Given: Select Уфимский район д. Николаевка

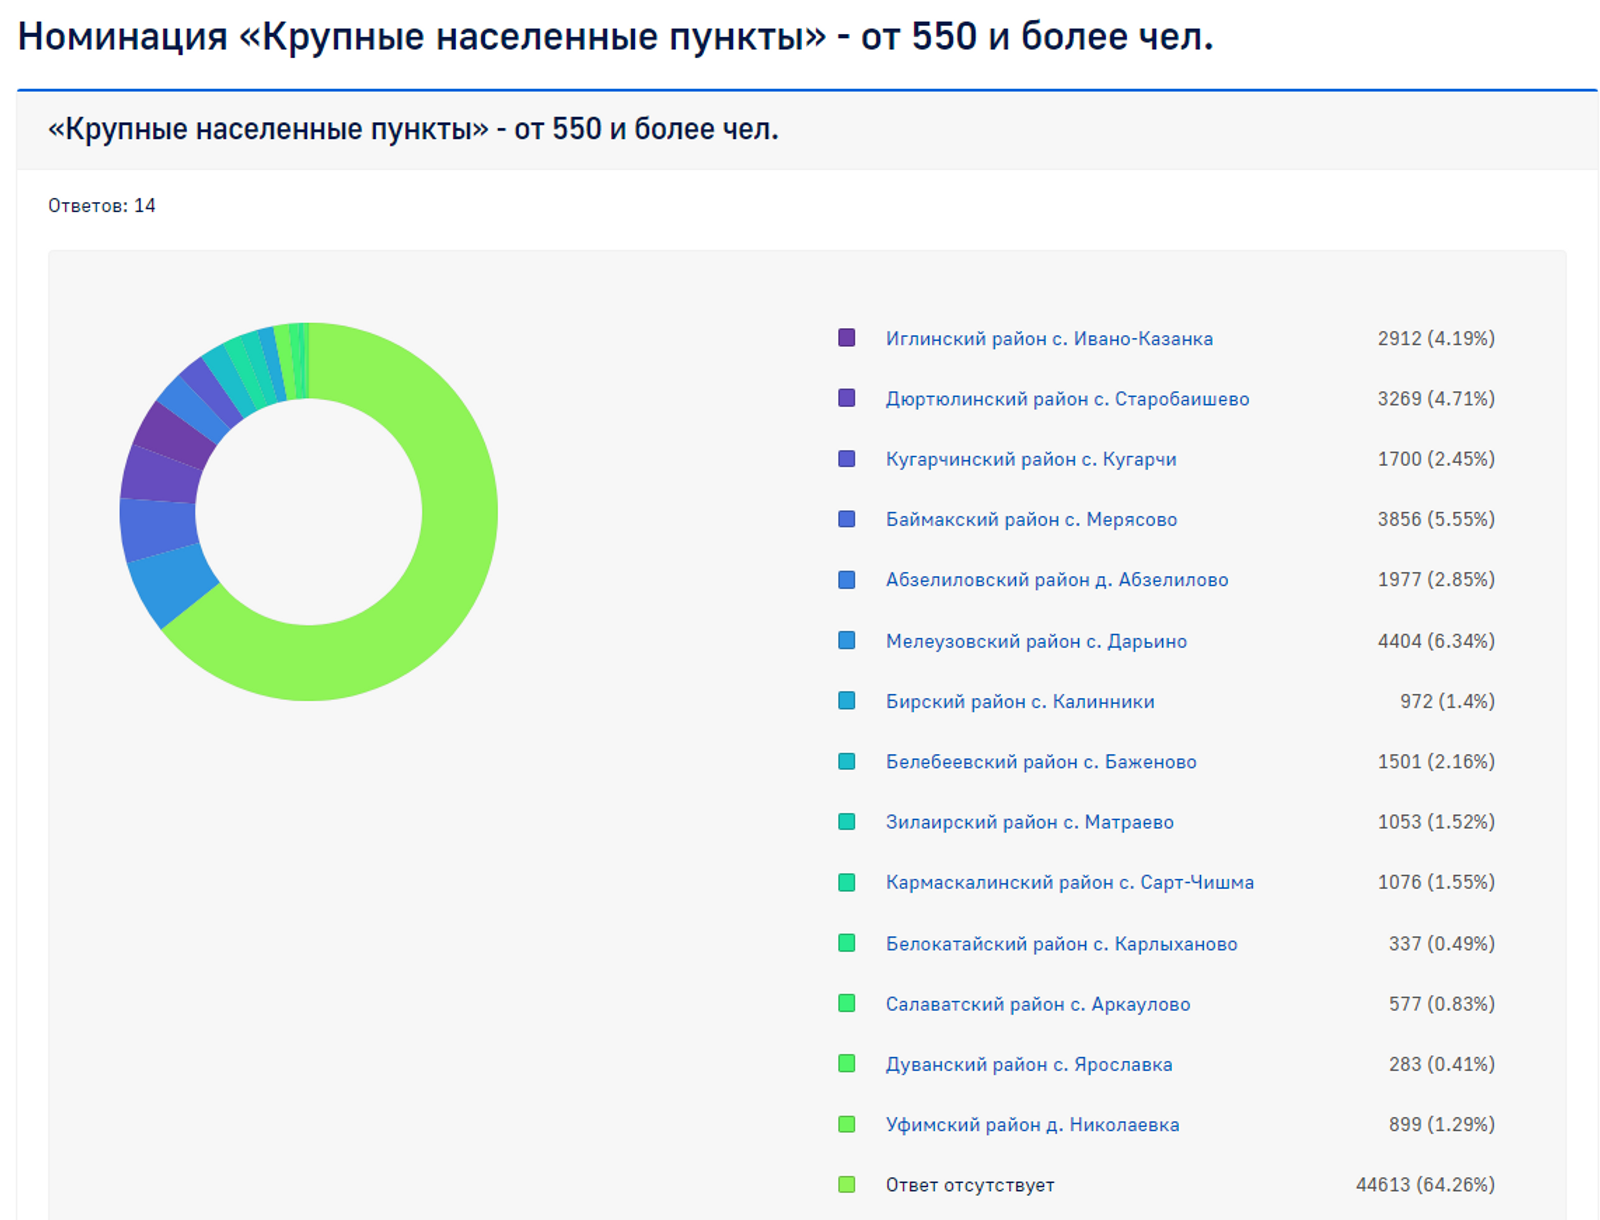Looking at the screenshot, I should click(1032, 1124).
